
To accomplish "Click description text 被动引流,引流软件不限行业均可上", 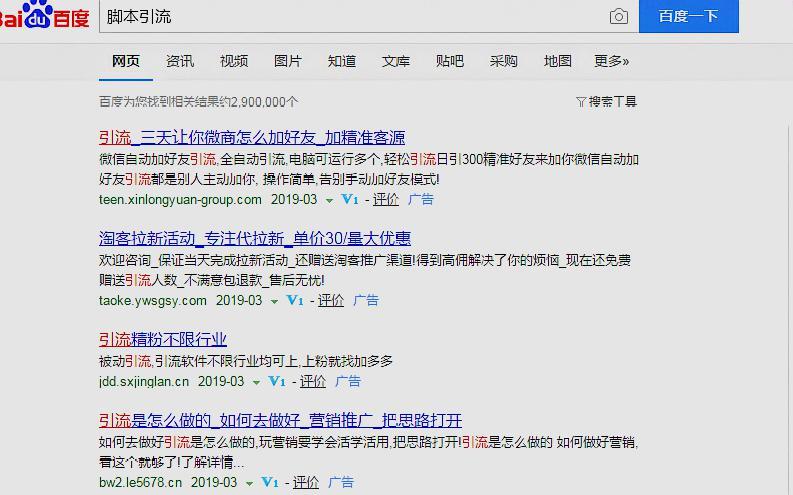I will 246,362.
